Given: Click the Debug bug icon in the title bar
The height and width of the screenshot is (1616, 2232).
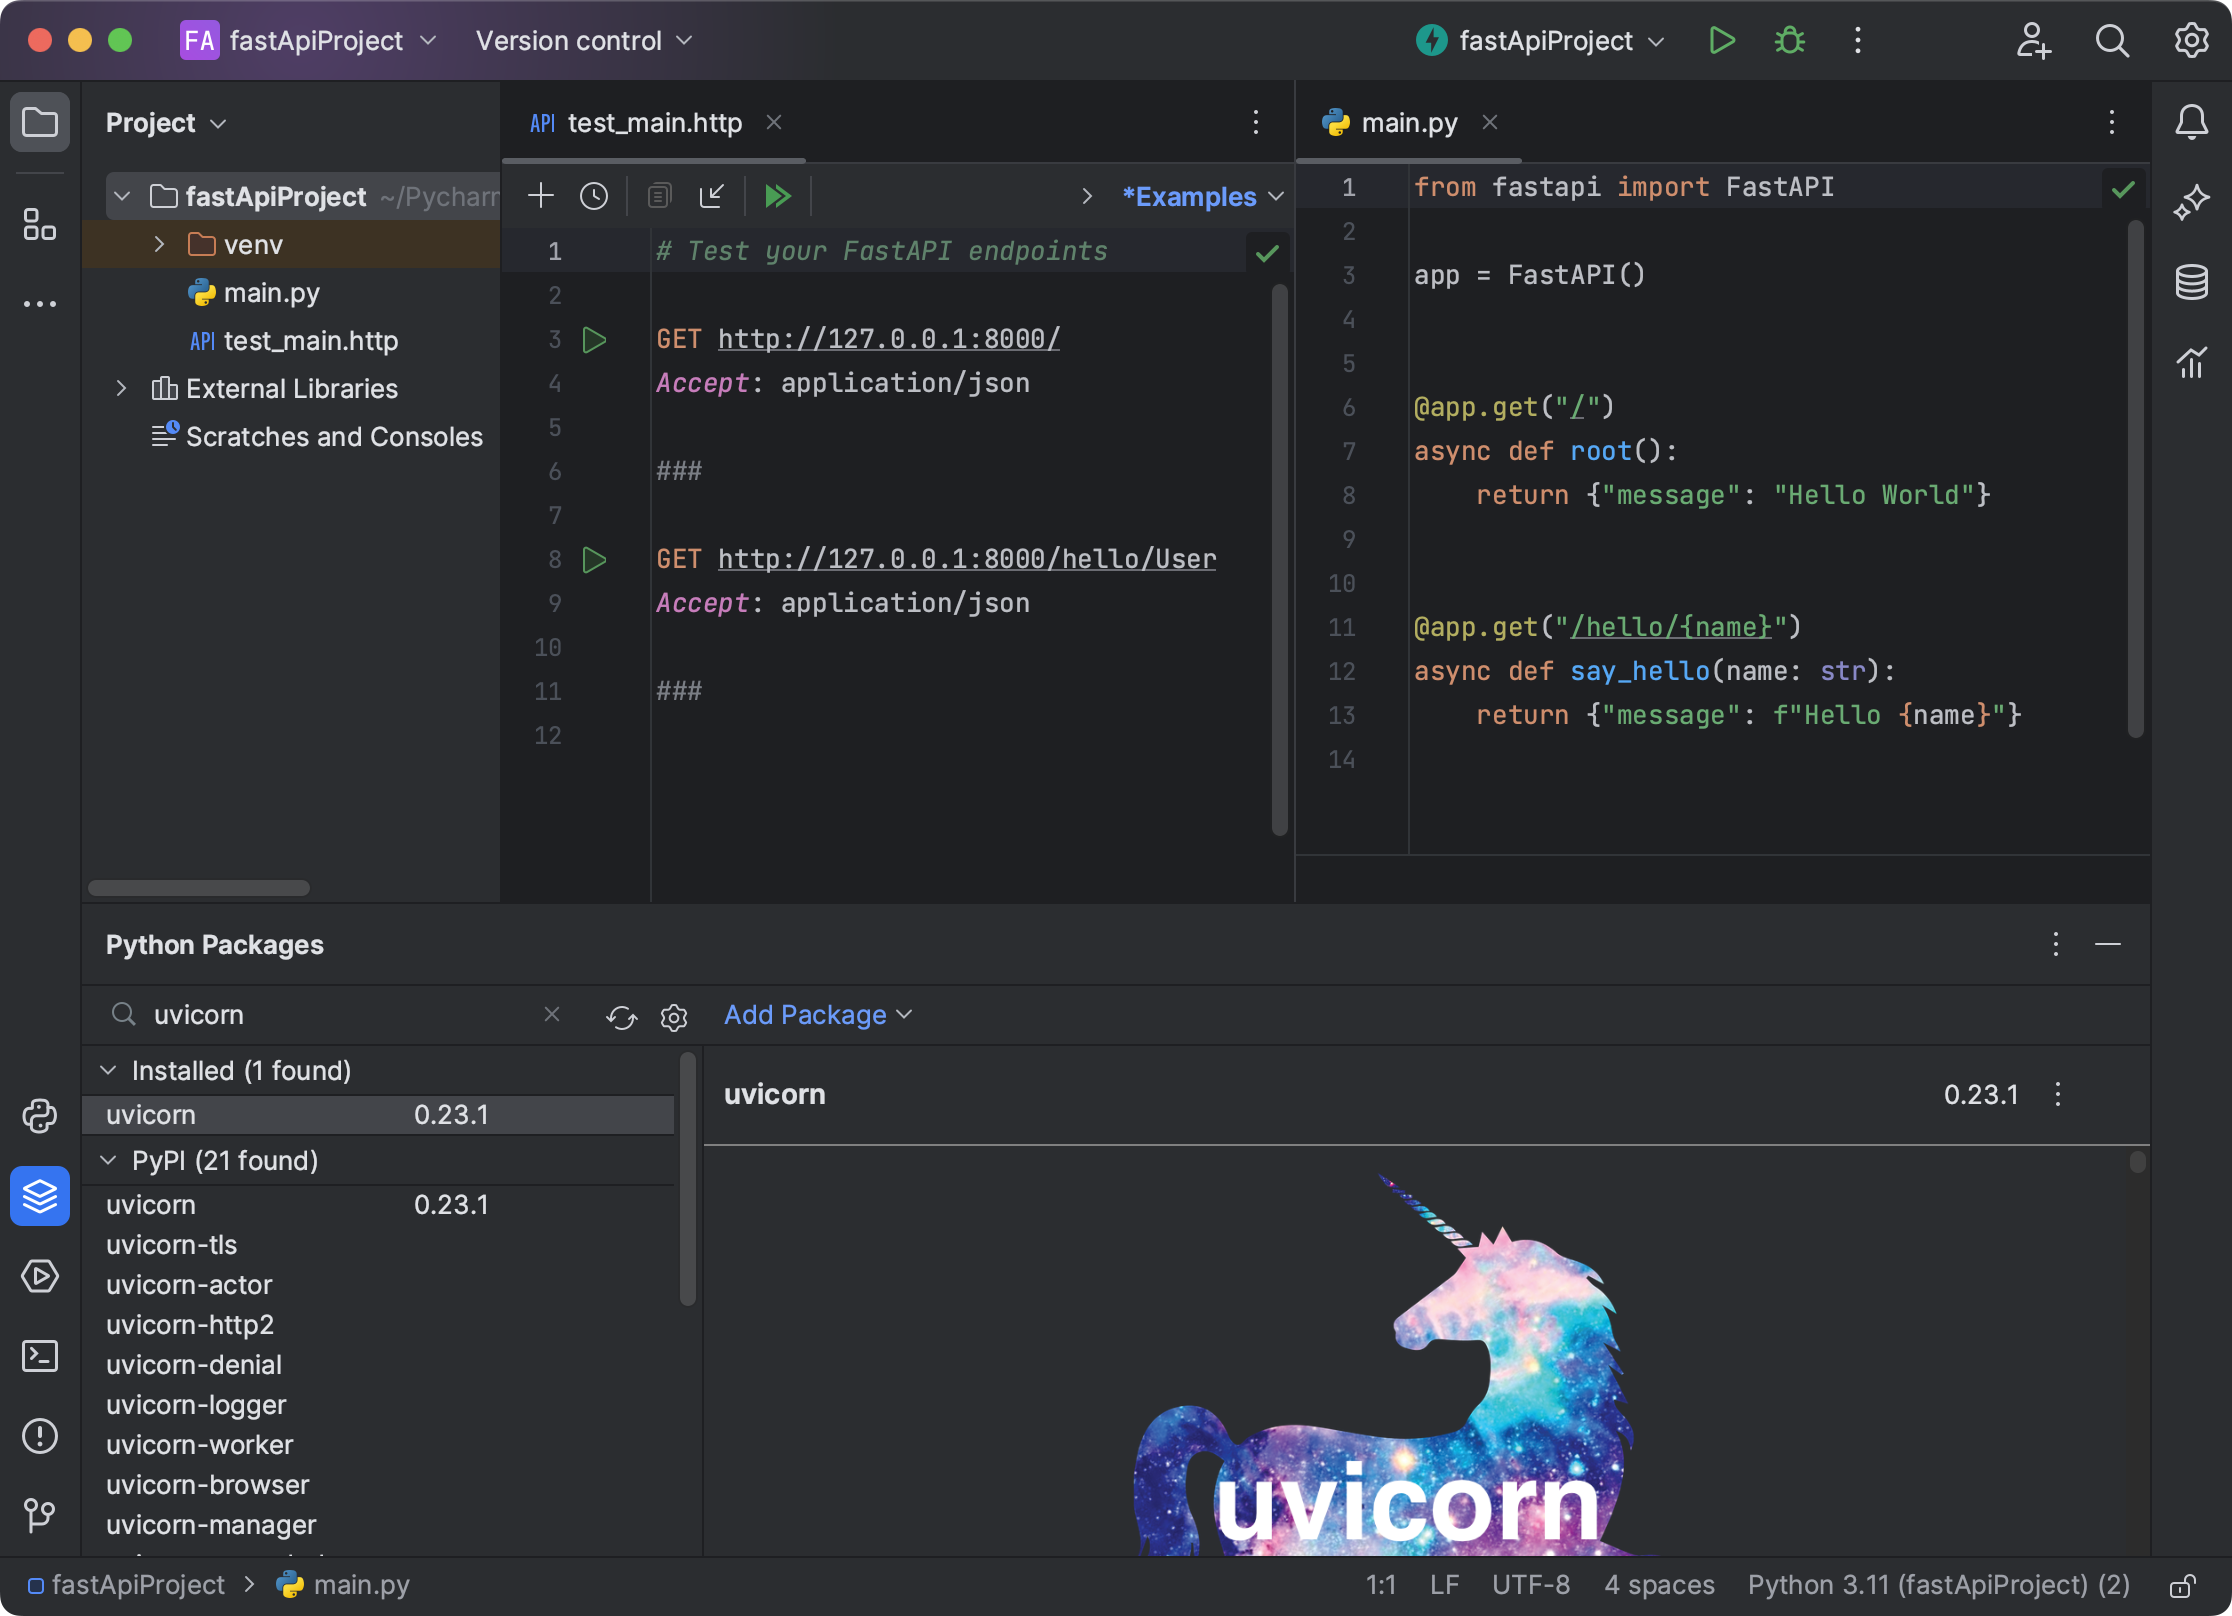Looking at the screenshot, I should [x=1789, y=41].
